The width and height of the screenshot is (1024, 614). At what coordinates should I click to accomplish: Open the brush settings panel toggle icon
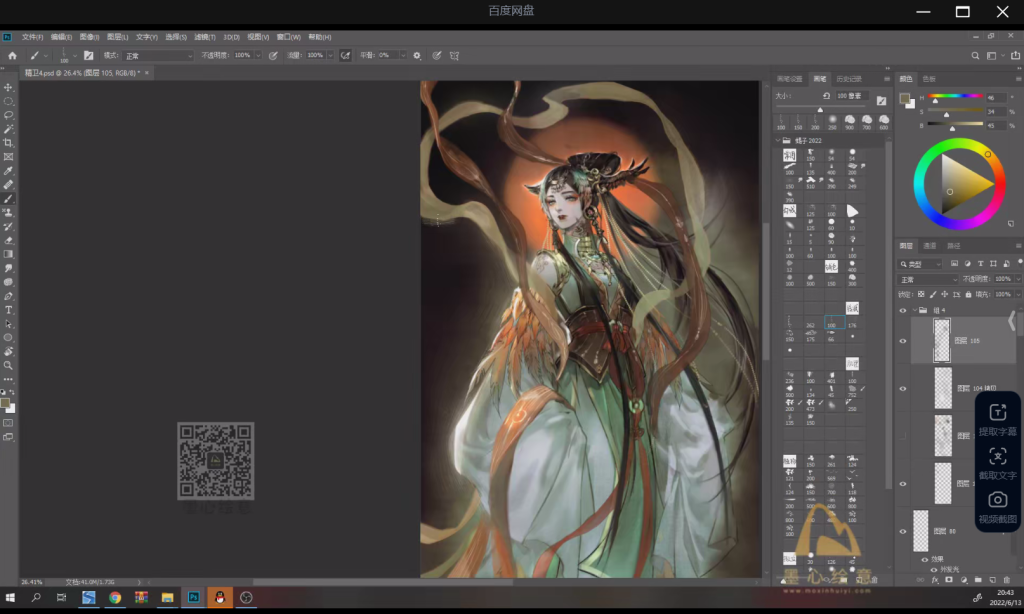point(89,55)
